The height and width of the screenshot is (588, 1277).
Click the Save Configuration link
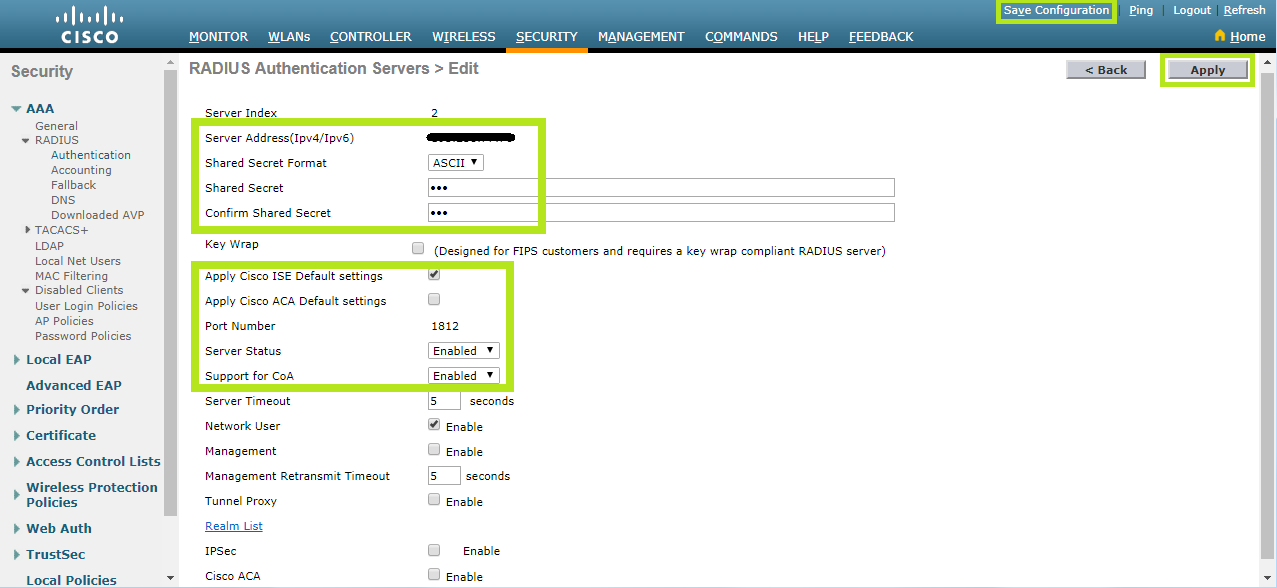click(1056, 10)
